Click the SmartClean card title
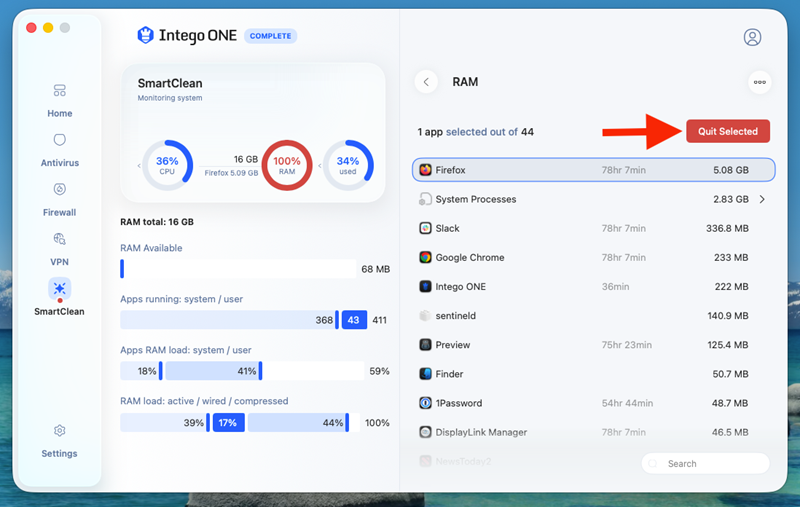Screen dimensions: 800x507 [x=170, y=83]
